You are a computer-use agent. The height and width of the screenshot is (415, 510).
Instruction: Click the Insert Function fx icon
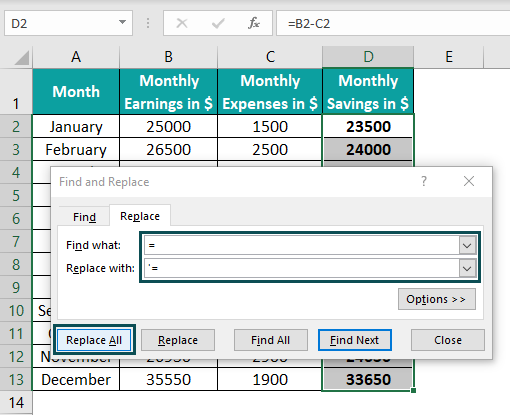(254, 23)
